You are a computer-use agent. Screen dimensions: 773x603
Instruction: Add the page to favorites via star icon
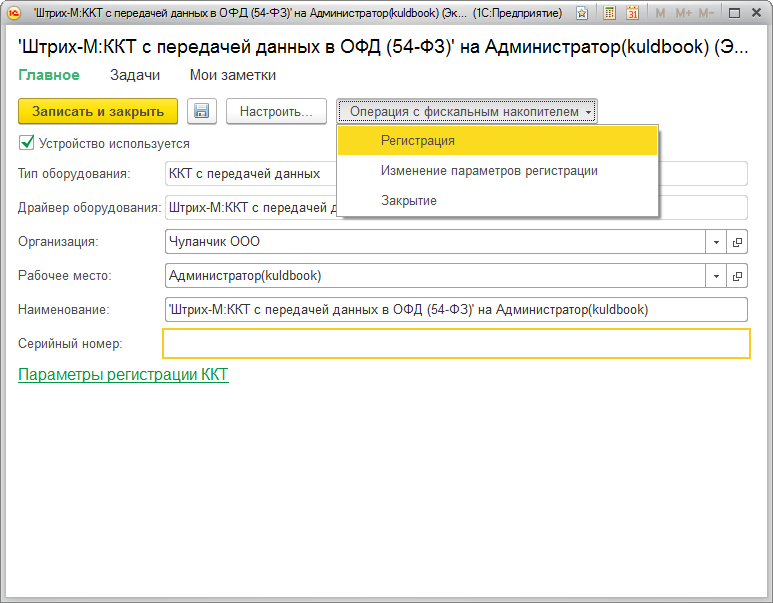coord(581,14)
